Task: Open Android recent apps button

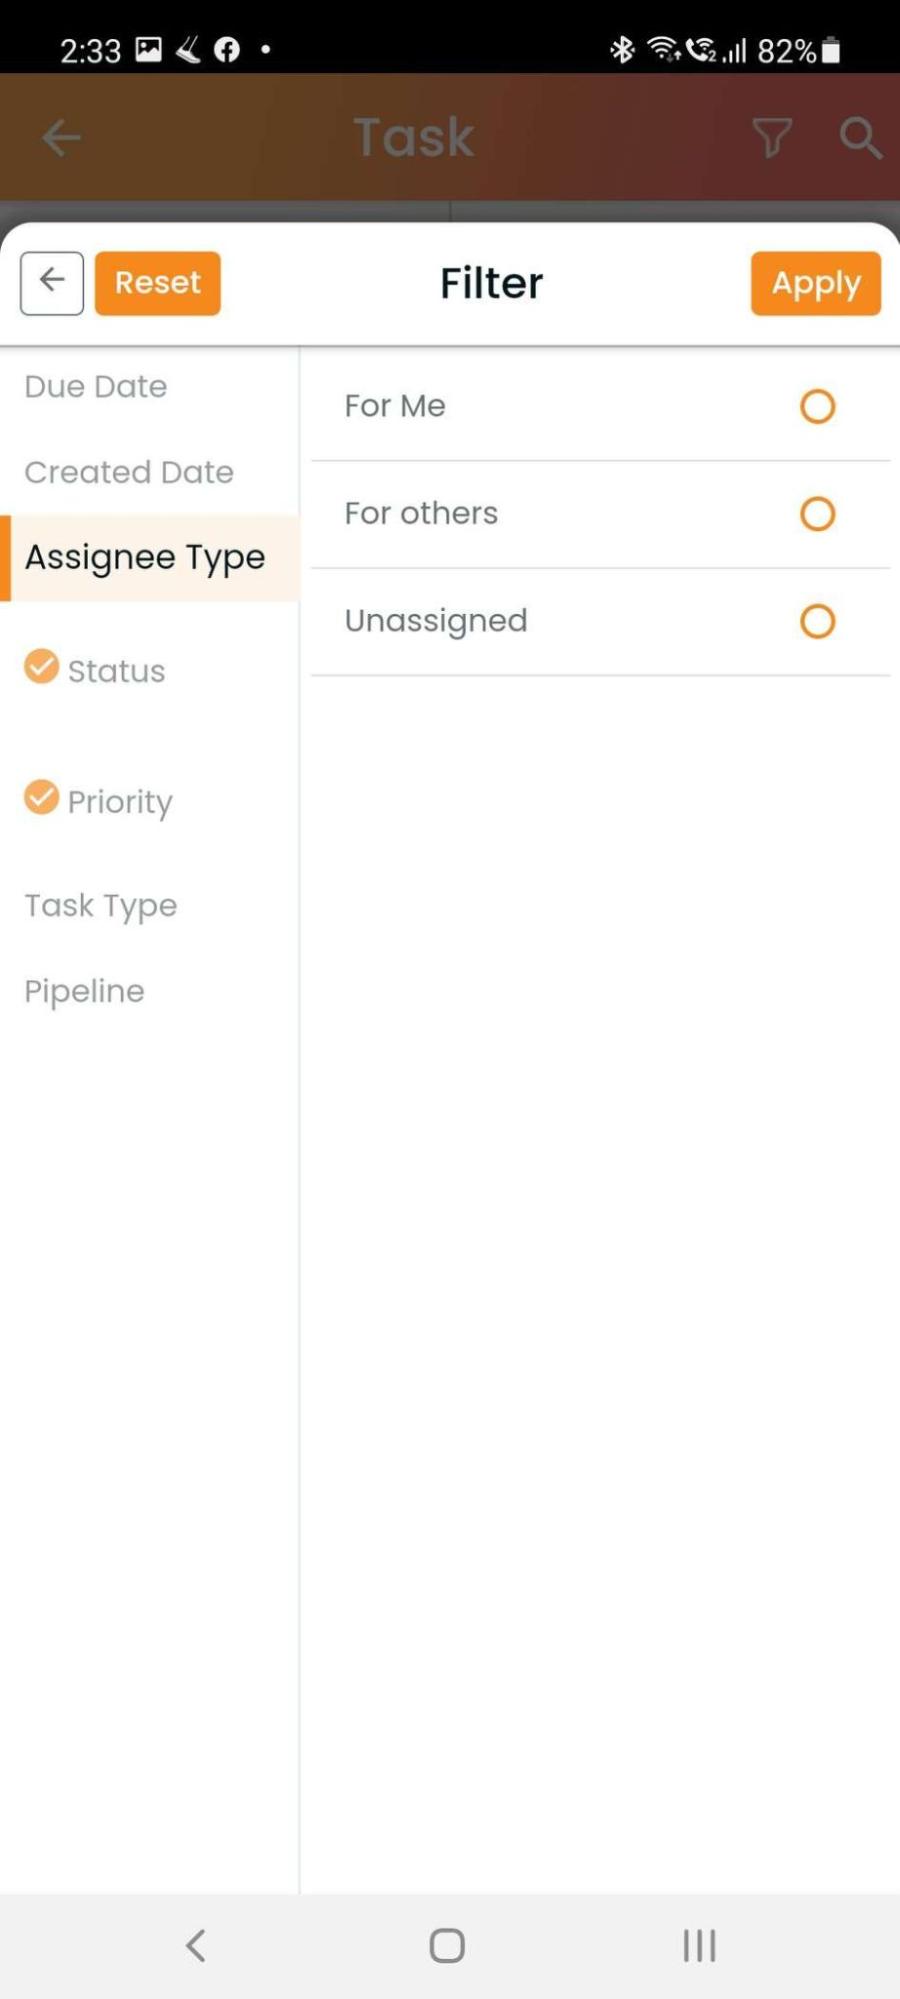Action: [699, 1945]
